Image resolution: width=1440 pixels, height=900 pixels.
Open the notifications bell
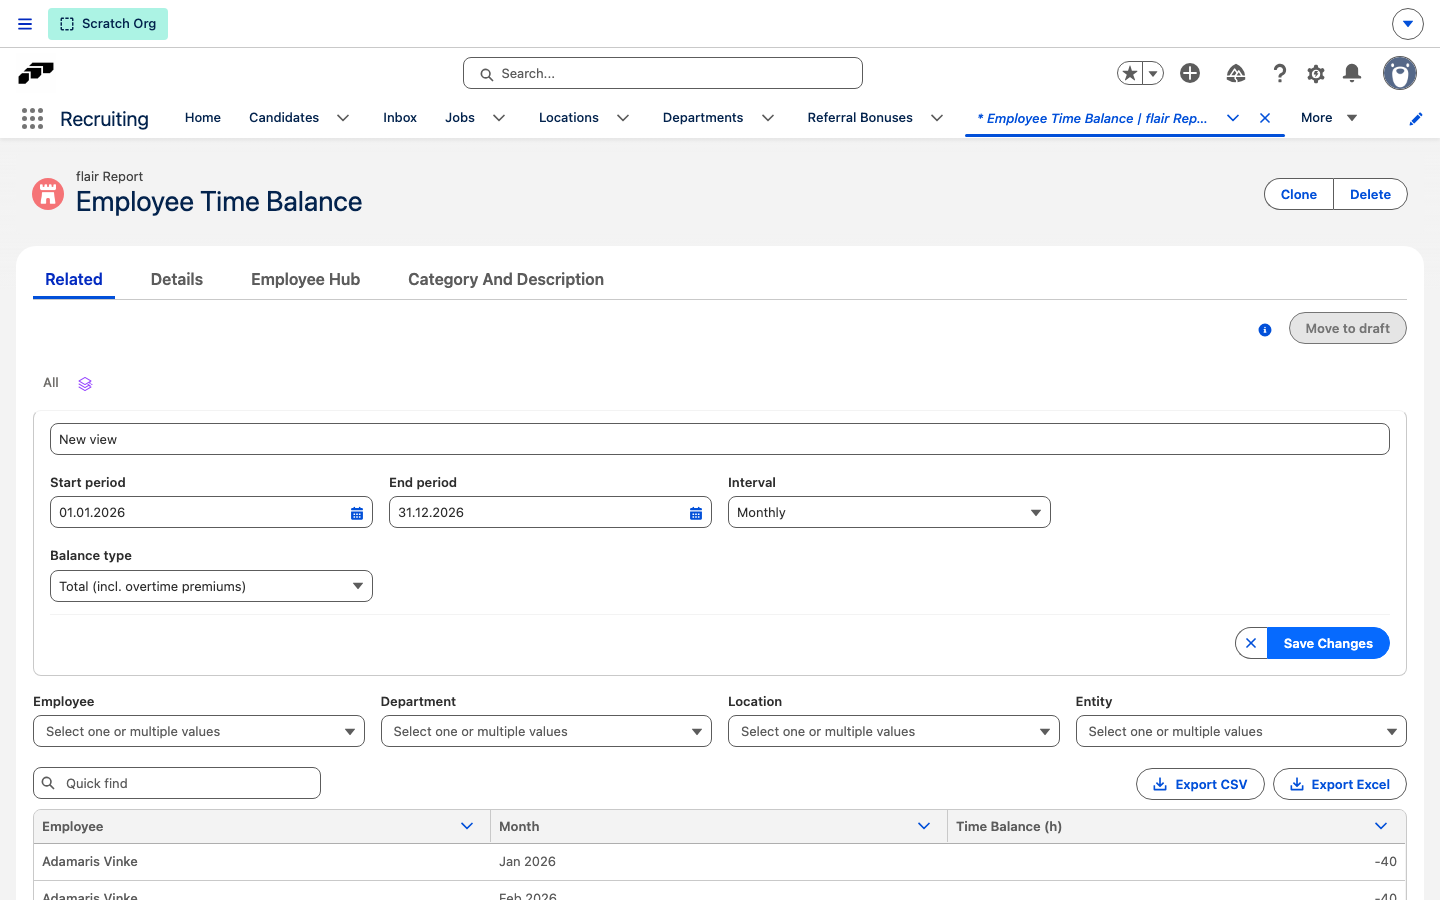coord(1352,73)
